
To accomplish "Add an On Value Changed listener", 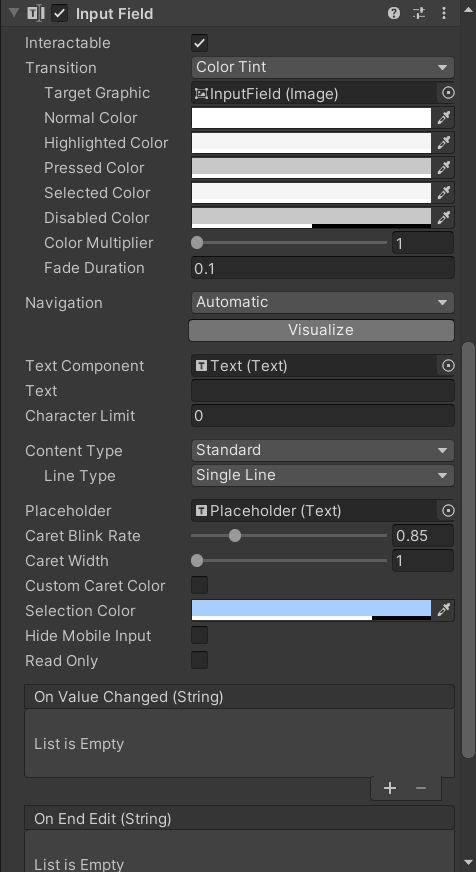I will pos(390,788).
